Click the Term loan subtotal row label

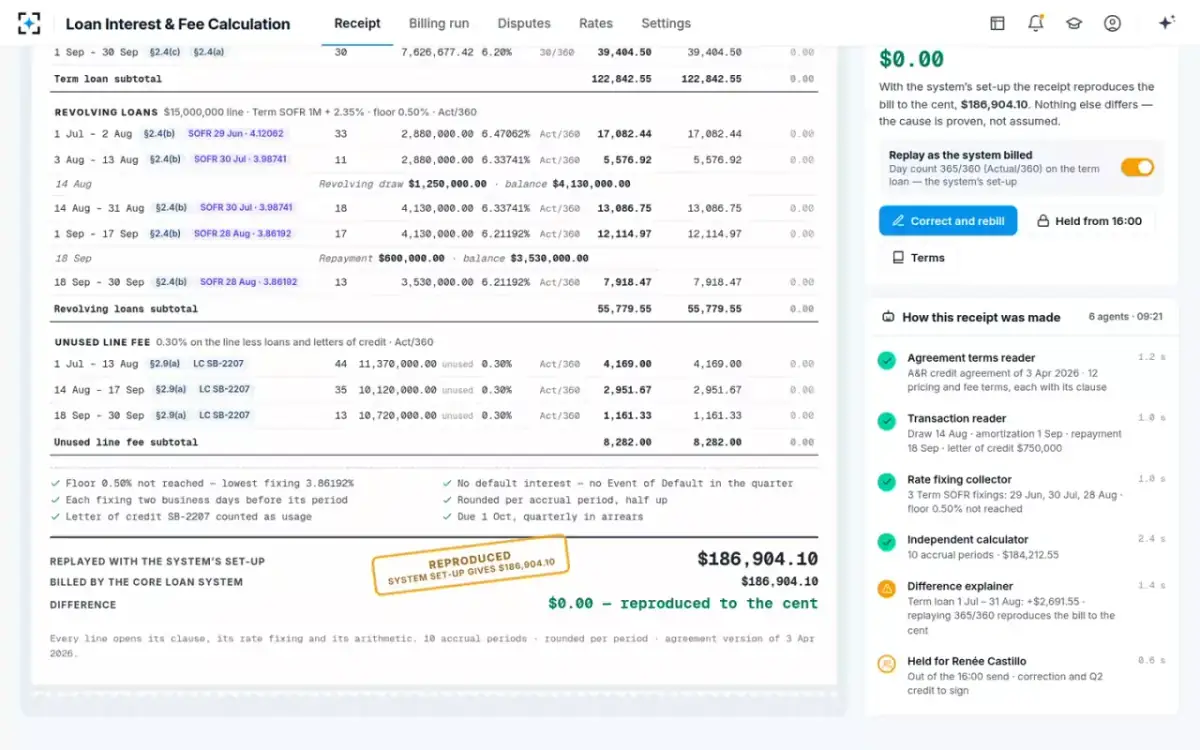(107, 79)
